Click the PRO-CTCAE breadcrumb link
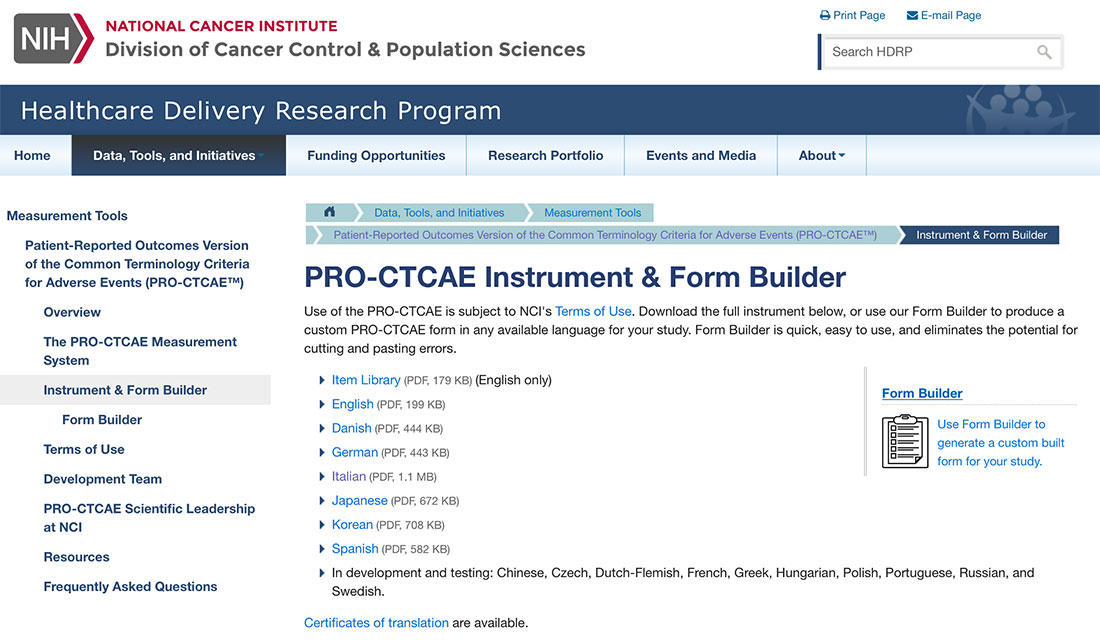 point(605,235)
